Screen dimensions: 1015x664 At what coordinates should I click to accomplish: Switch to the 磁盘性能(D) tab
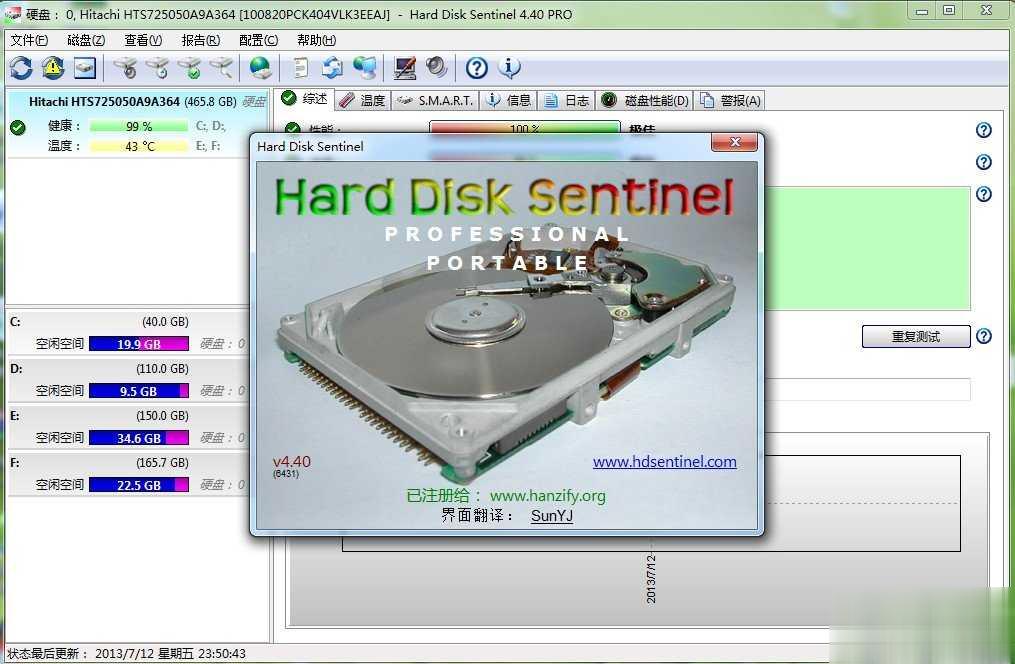[645, 100]
